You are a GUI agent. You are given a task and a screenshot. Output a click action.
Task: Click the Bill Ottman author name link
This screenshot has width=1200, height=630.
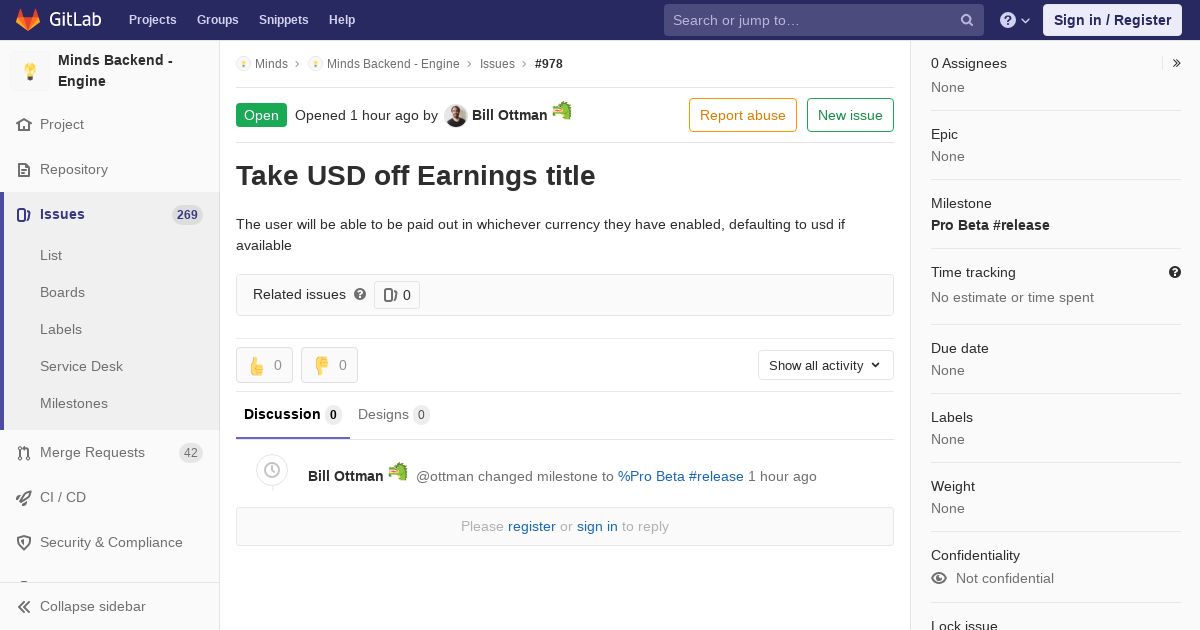tap(510, 115)
